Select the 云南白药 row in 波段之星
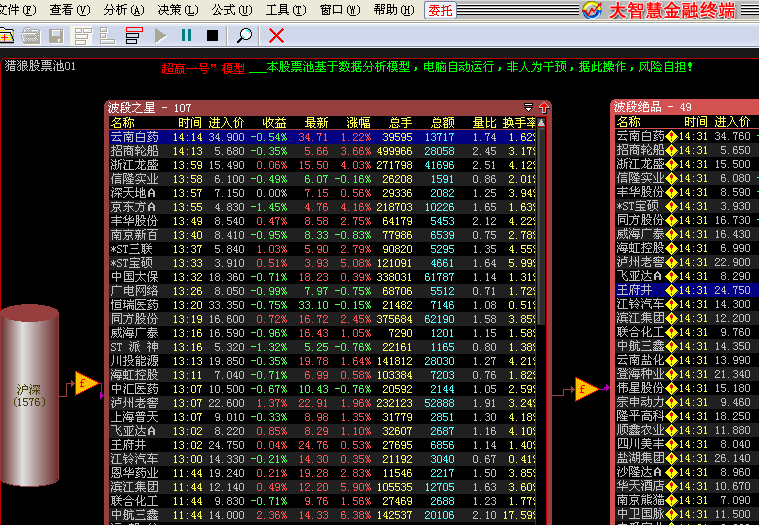This screenshot has width=759, height=525. coord(322,137)
